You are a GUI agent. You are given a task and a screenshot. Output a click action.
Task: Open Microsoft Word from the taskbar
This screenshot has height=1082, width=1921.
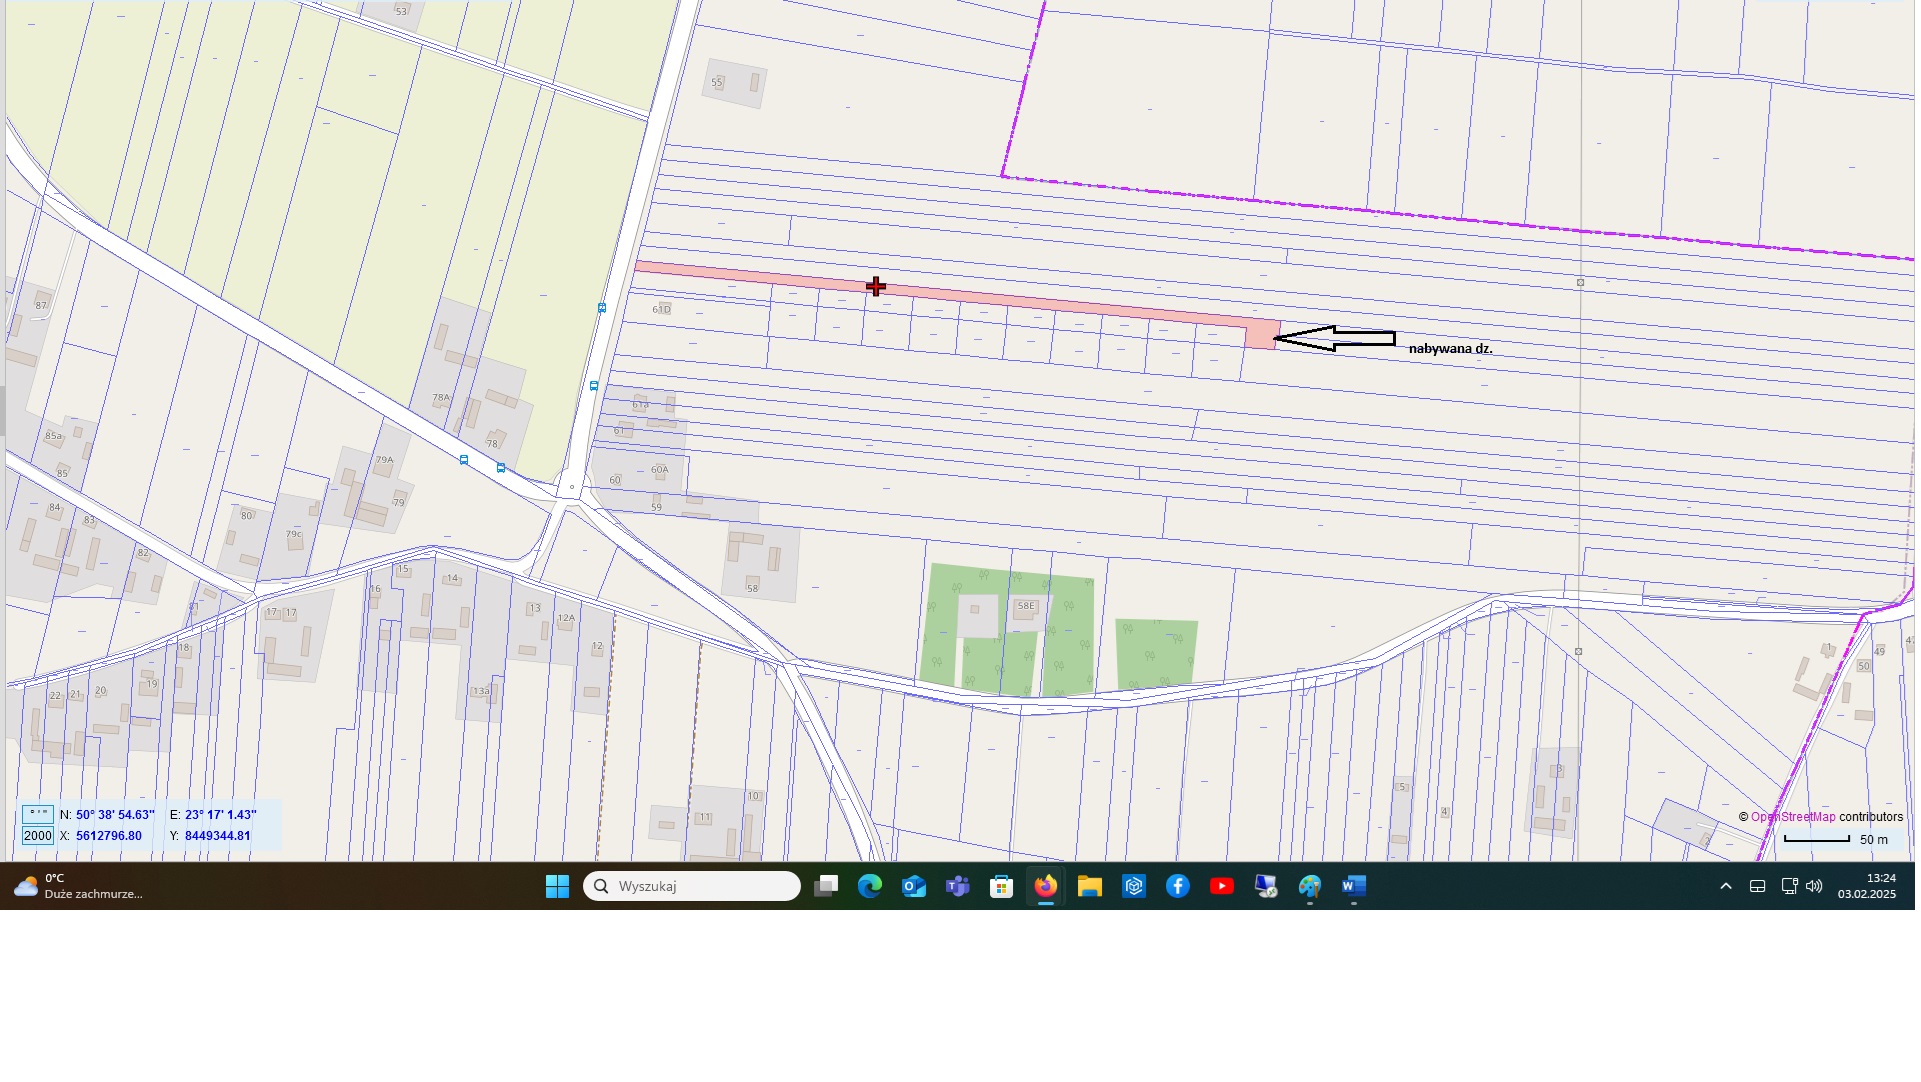(1354, 887)
